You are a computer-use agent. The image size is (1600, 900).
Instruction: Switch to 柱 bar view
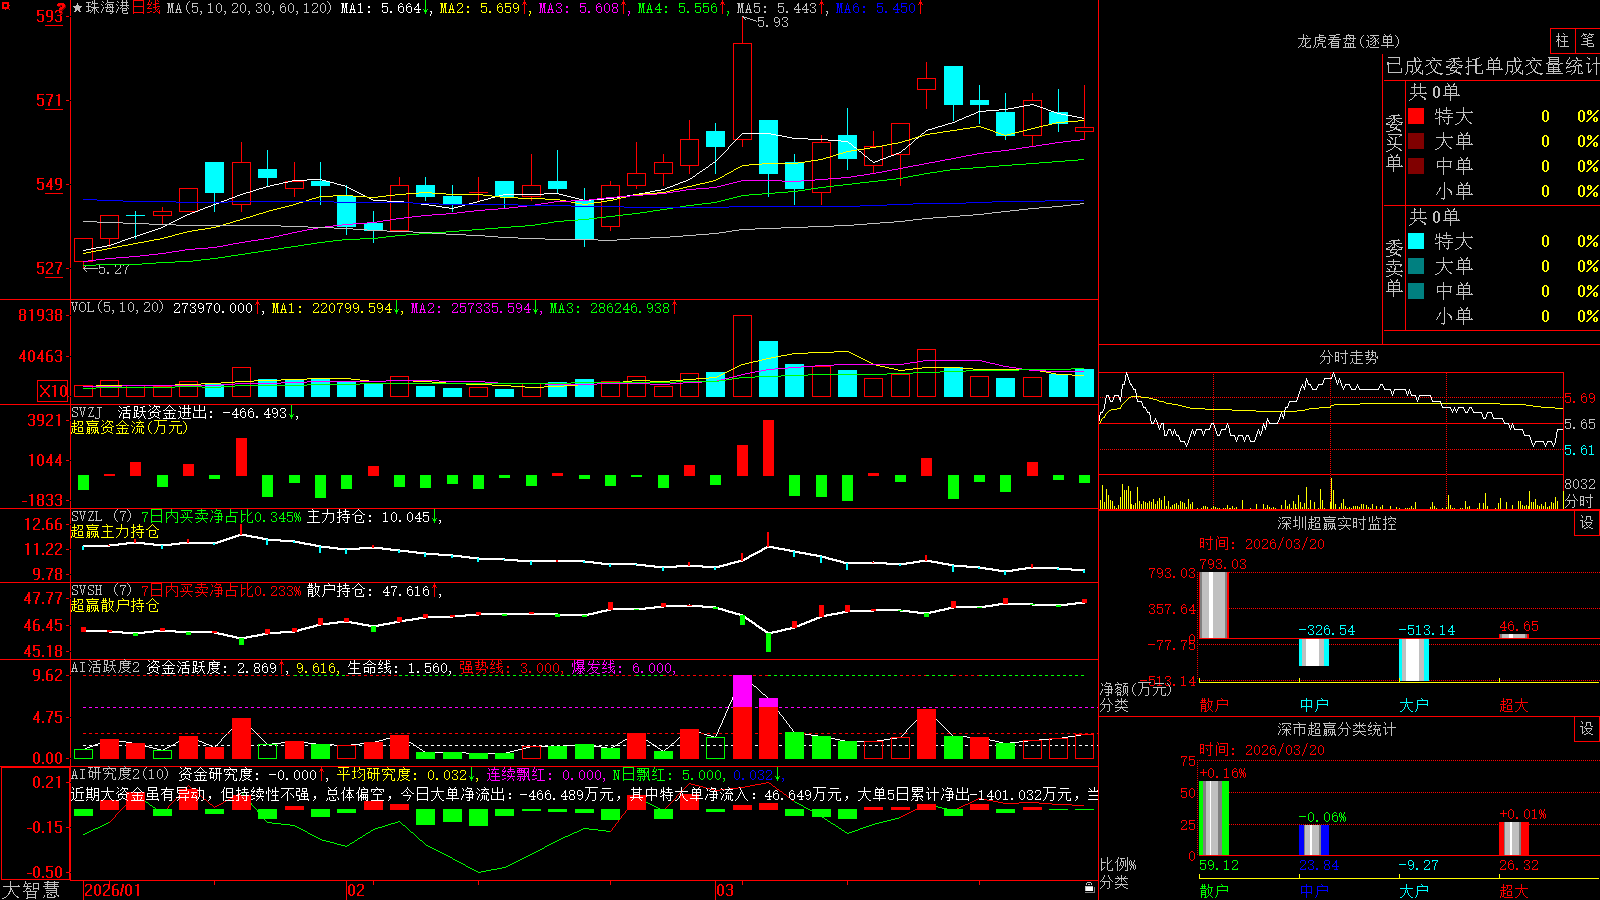pos(1561,40)
